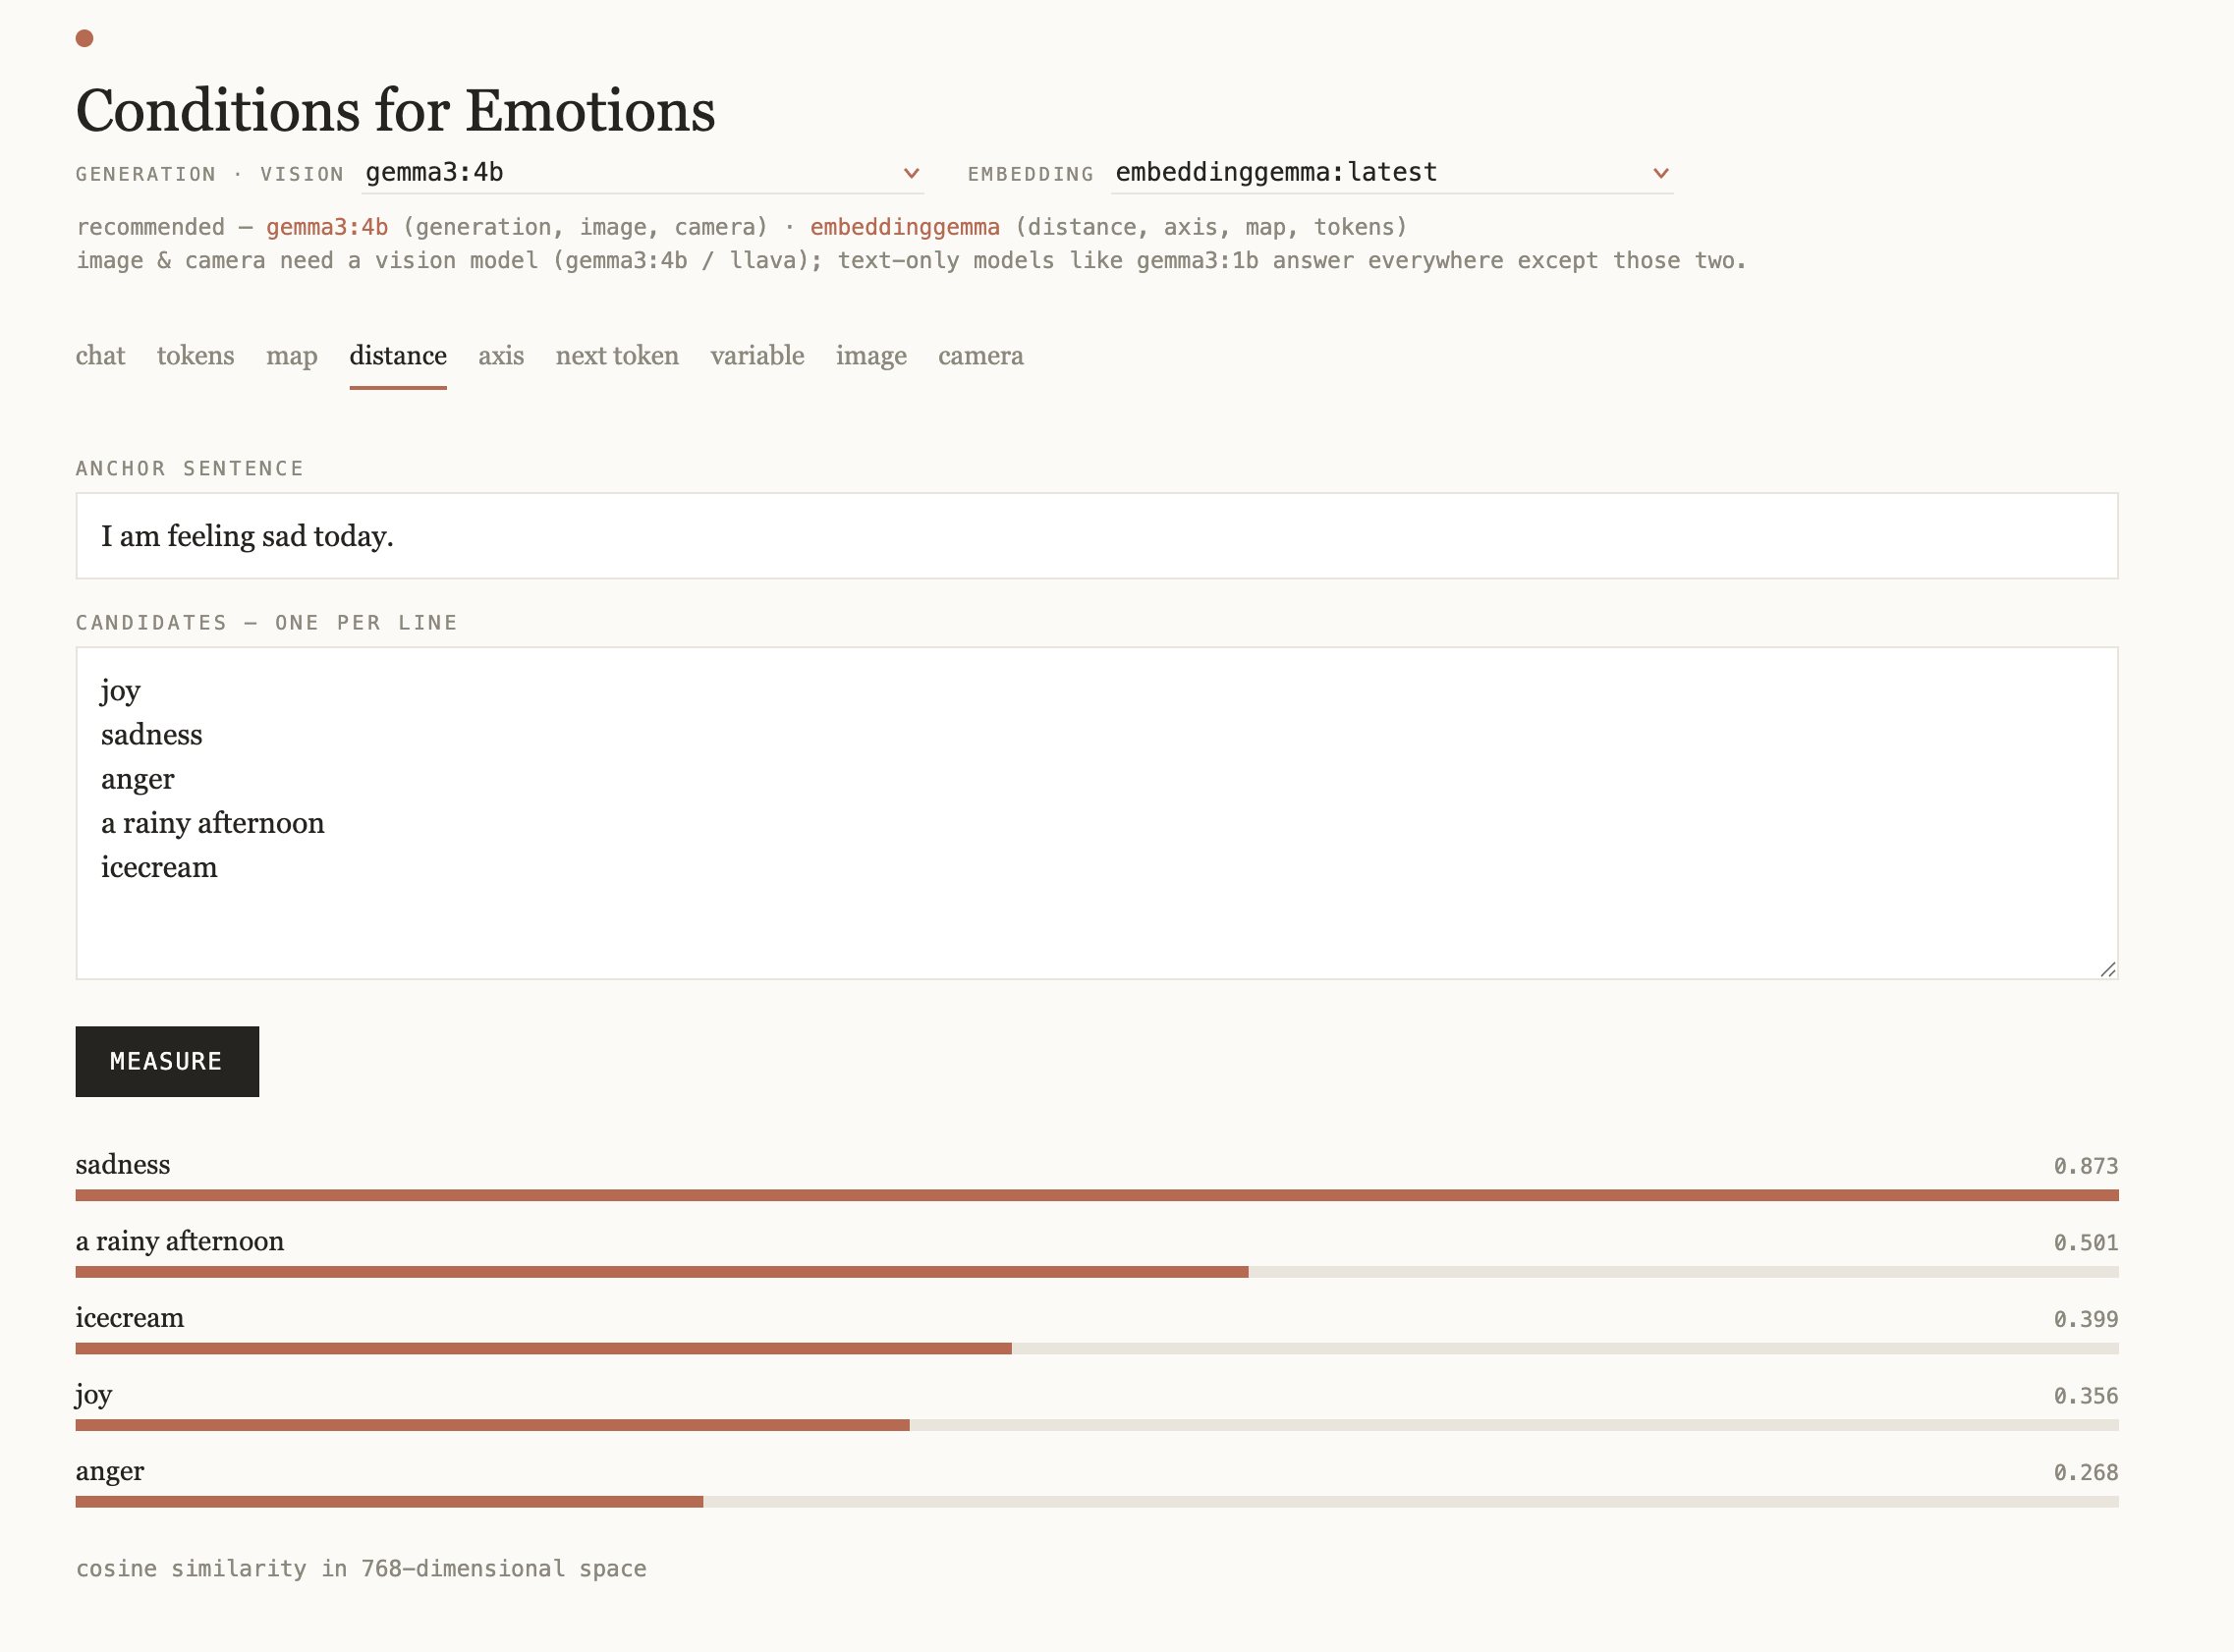
Task: Click the joy similarity bar
Action: coord(1097,1425)
